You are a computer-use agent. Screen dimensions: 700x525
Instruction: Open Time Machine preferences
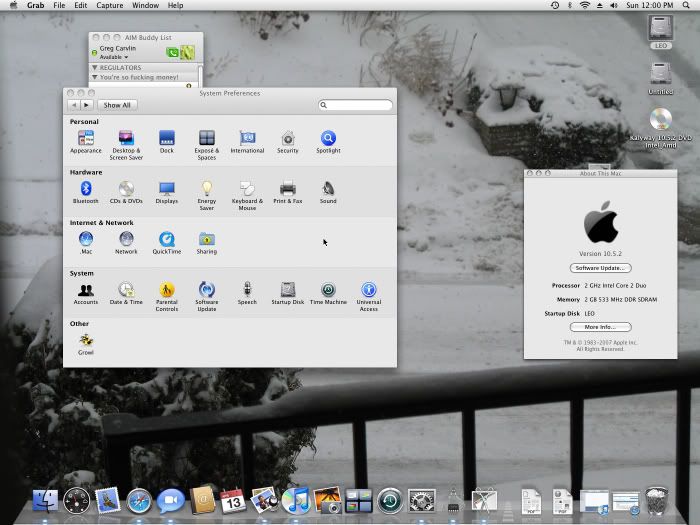pyautogui.click(x=328, y=293)
